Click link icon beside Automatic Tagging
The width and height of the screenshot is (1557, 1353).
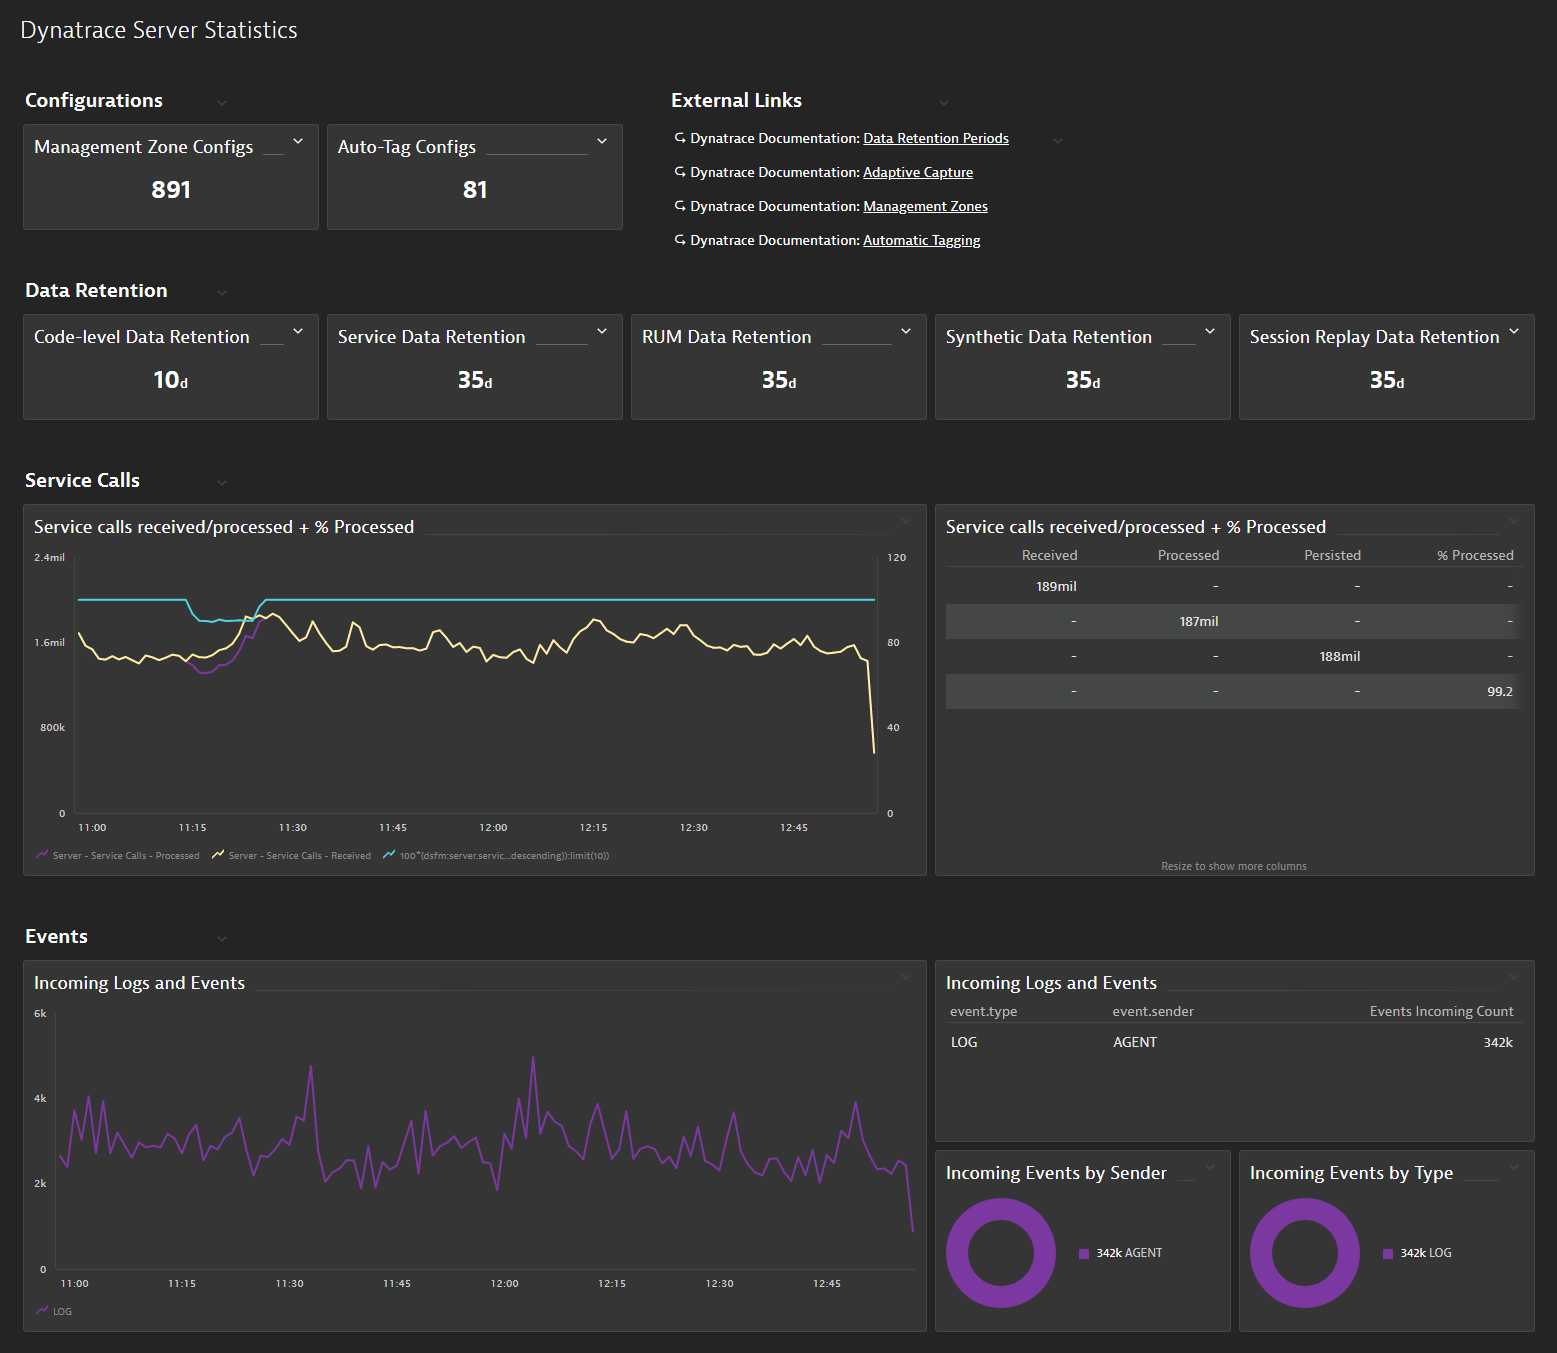(x=680, y=240)
